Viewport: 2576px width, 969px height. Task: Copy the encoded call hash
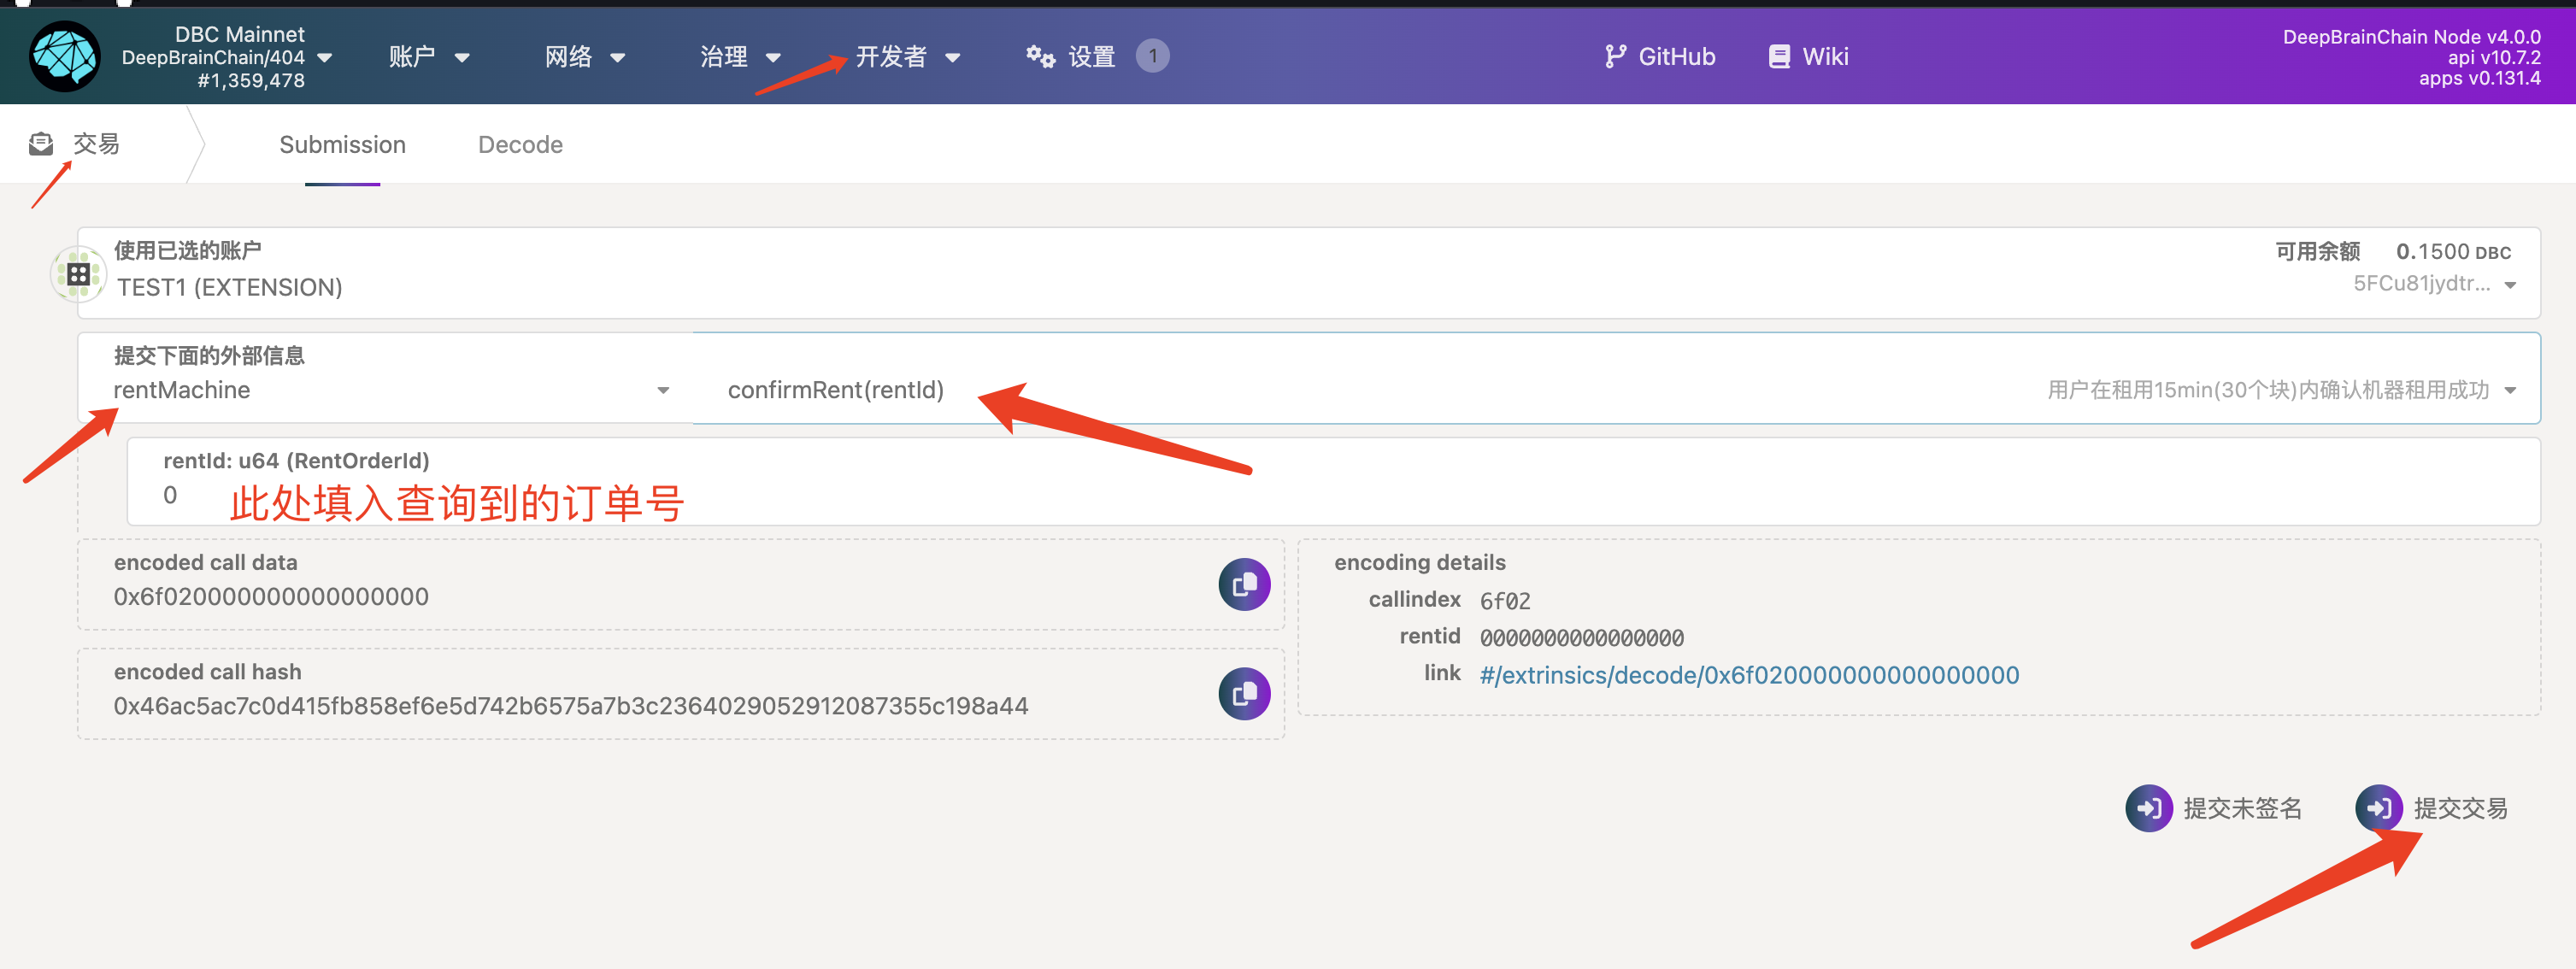(x=1244, y=694)
